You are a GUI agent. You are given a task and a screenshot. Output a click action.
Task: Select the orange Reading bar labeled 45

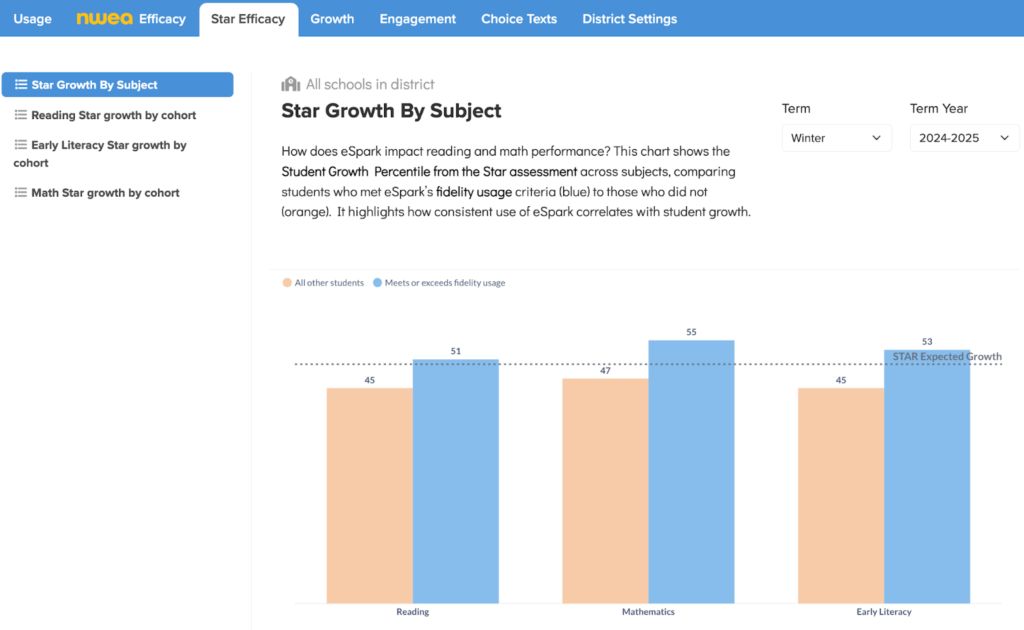(370, 496)
